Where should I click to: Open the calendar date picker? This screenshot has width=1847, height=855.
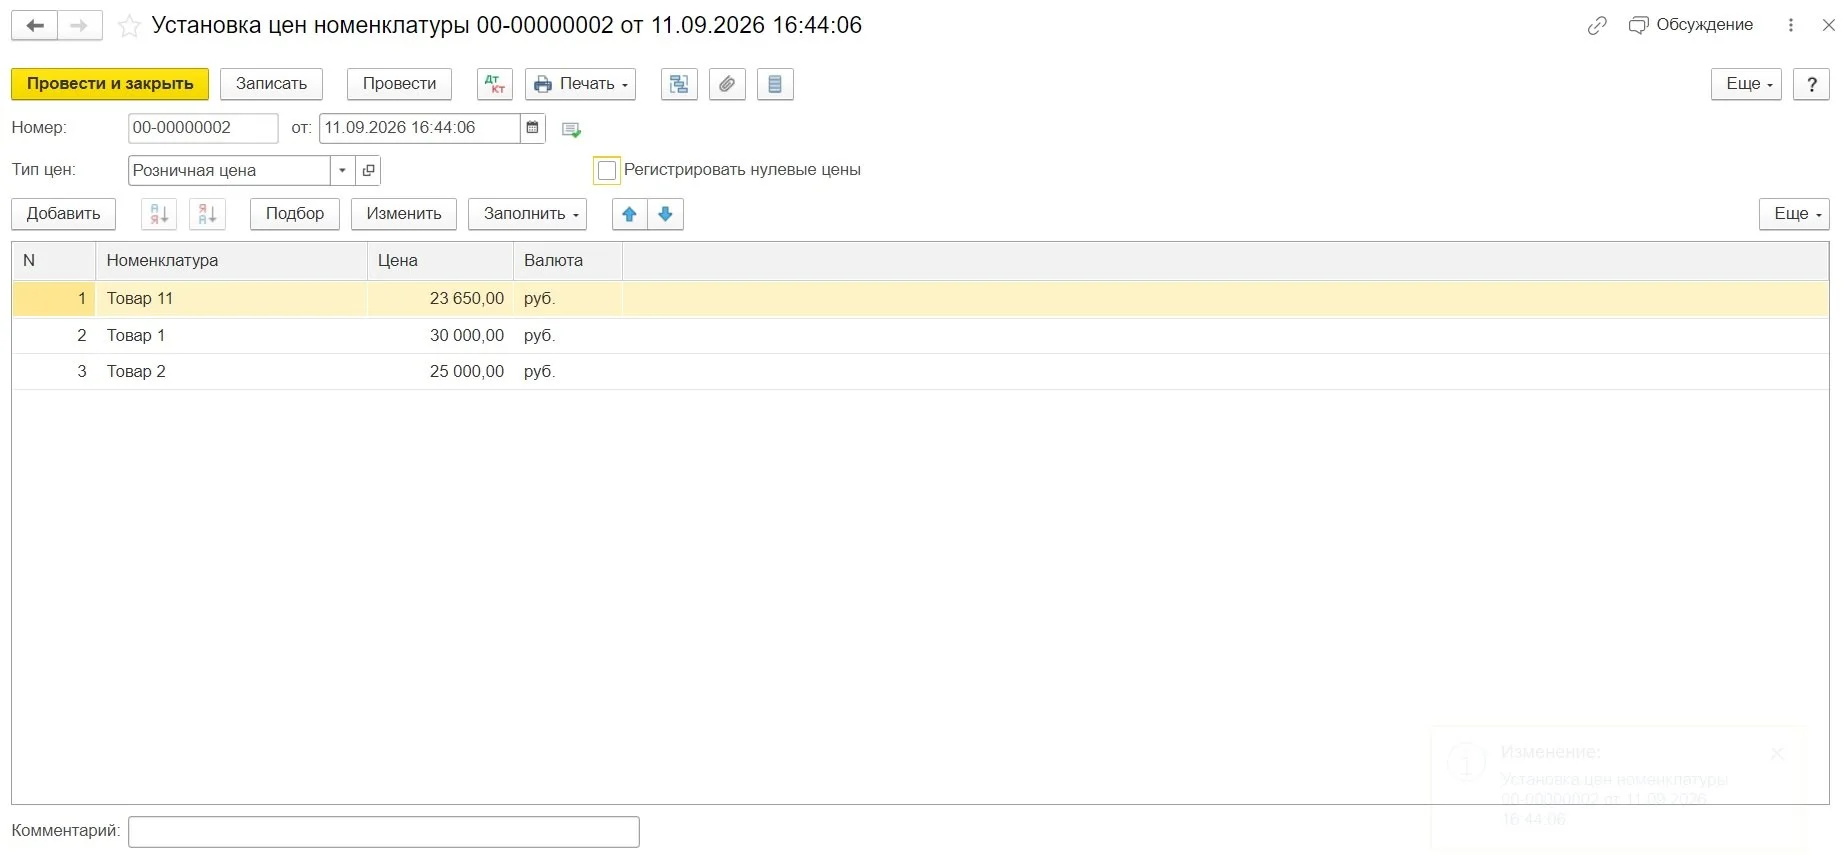(x=533, y=128)
